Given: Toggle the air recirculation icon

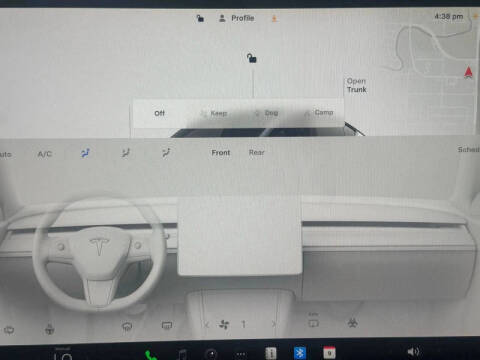Looking at the screenshot, I should 313,322.
